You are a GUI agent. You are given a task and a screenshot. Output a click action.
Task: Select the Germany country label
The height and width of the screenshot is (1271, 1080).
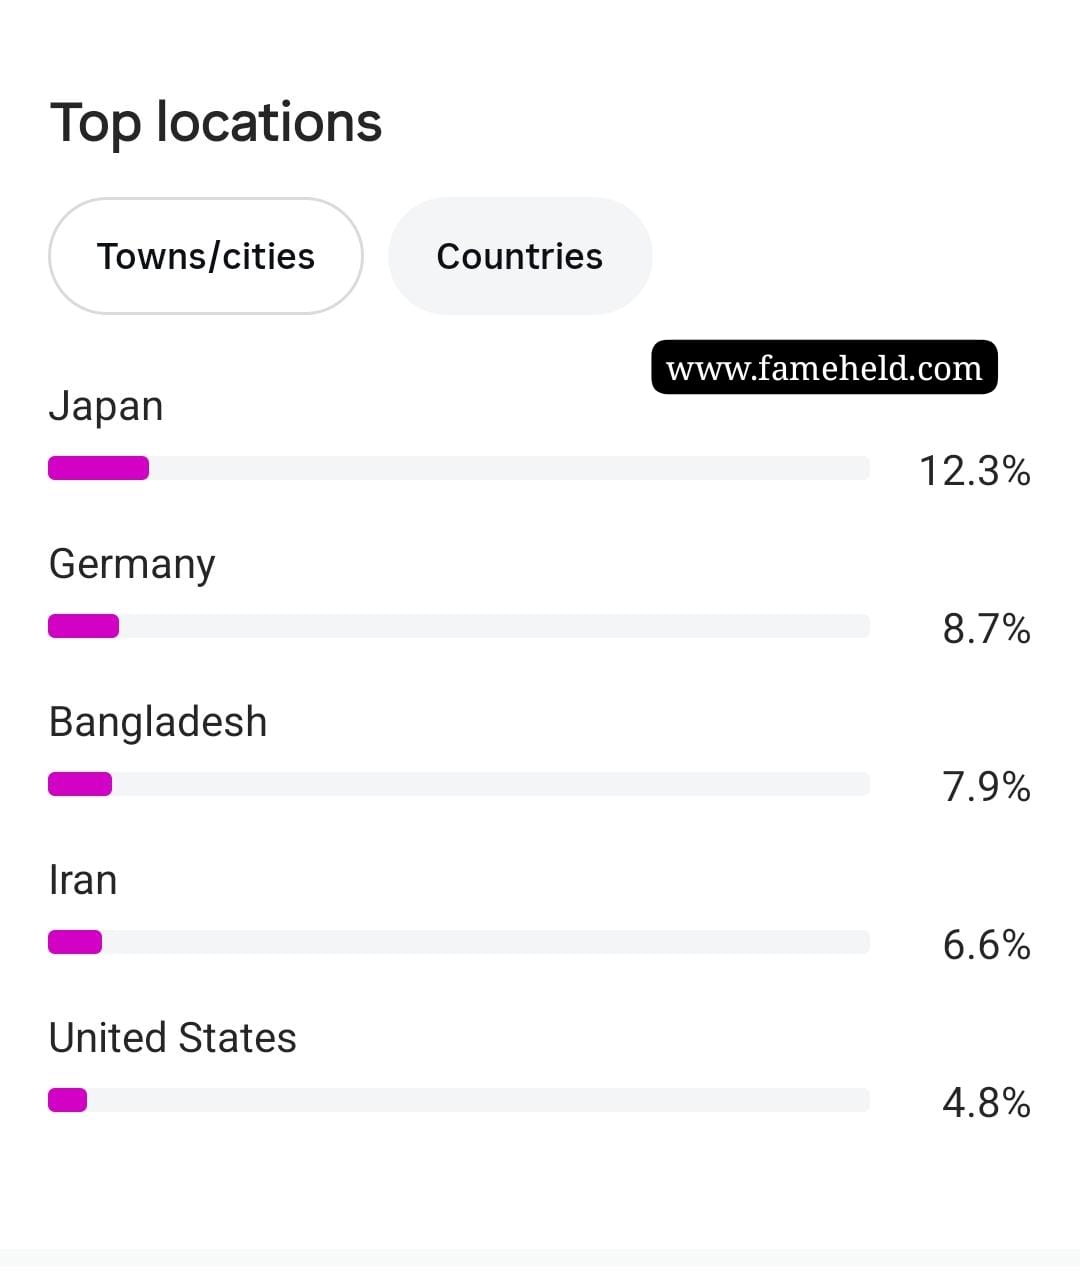coord(132,565)
